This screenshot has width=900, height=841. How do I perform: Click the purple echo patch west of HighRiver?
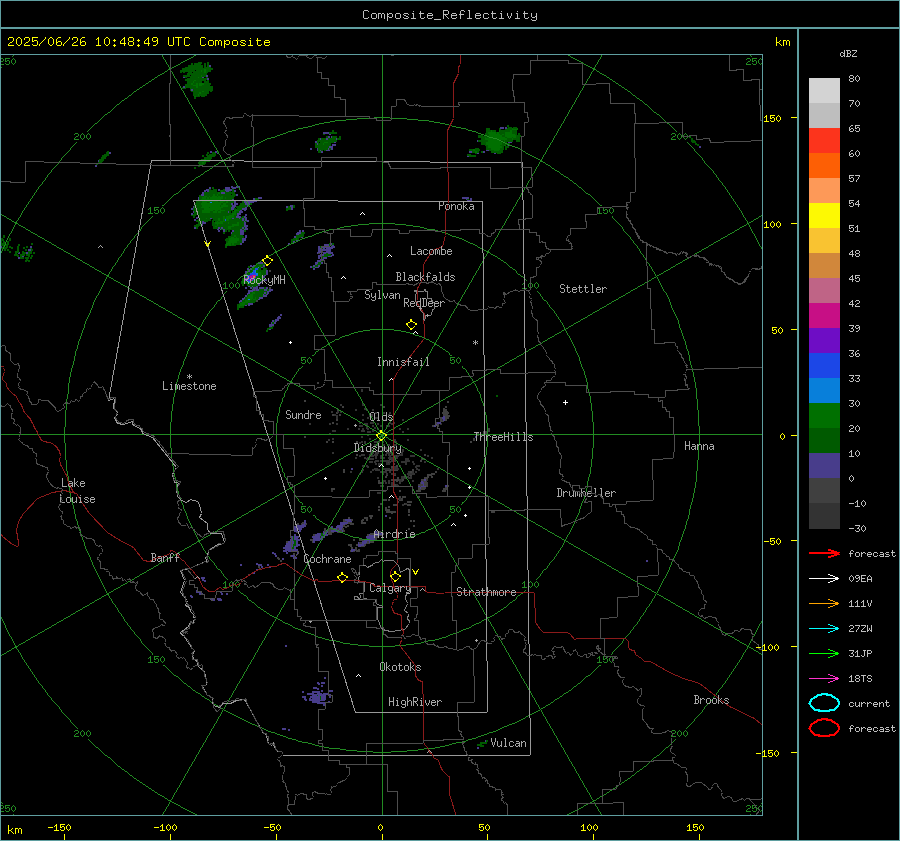pos(318,693)
